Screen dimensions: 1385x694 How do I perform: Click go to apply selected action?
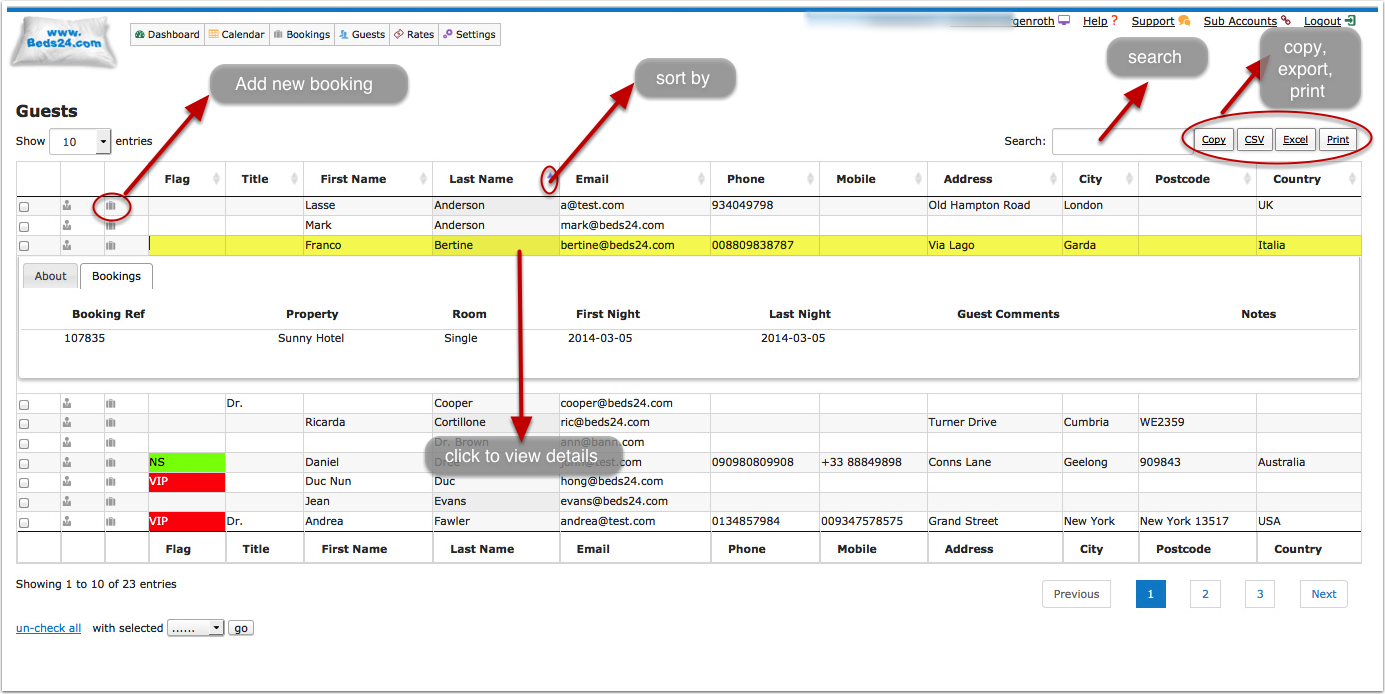click(x=241, y=628)
